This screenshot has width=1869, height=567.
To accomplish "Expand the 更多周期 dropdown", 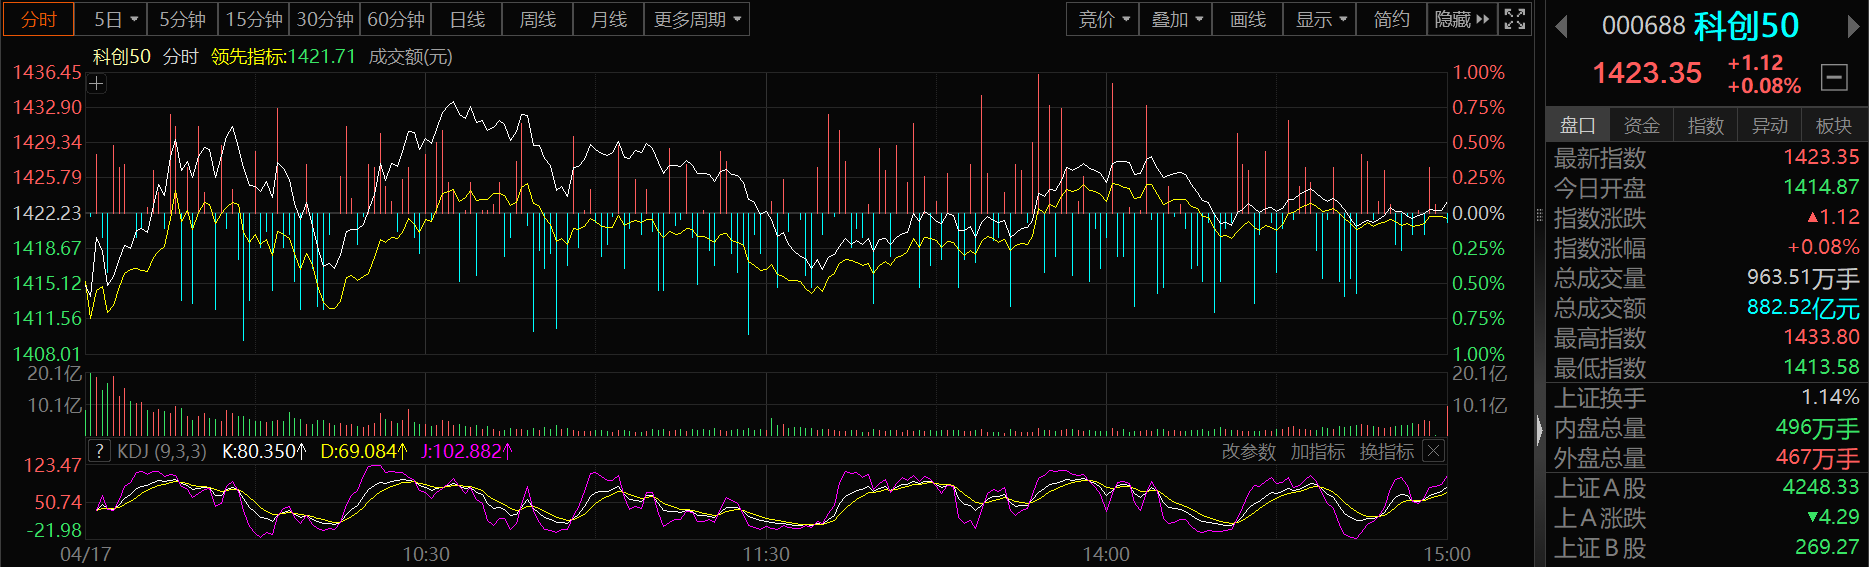I will tap(697, 19).
